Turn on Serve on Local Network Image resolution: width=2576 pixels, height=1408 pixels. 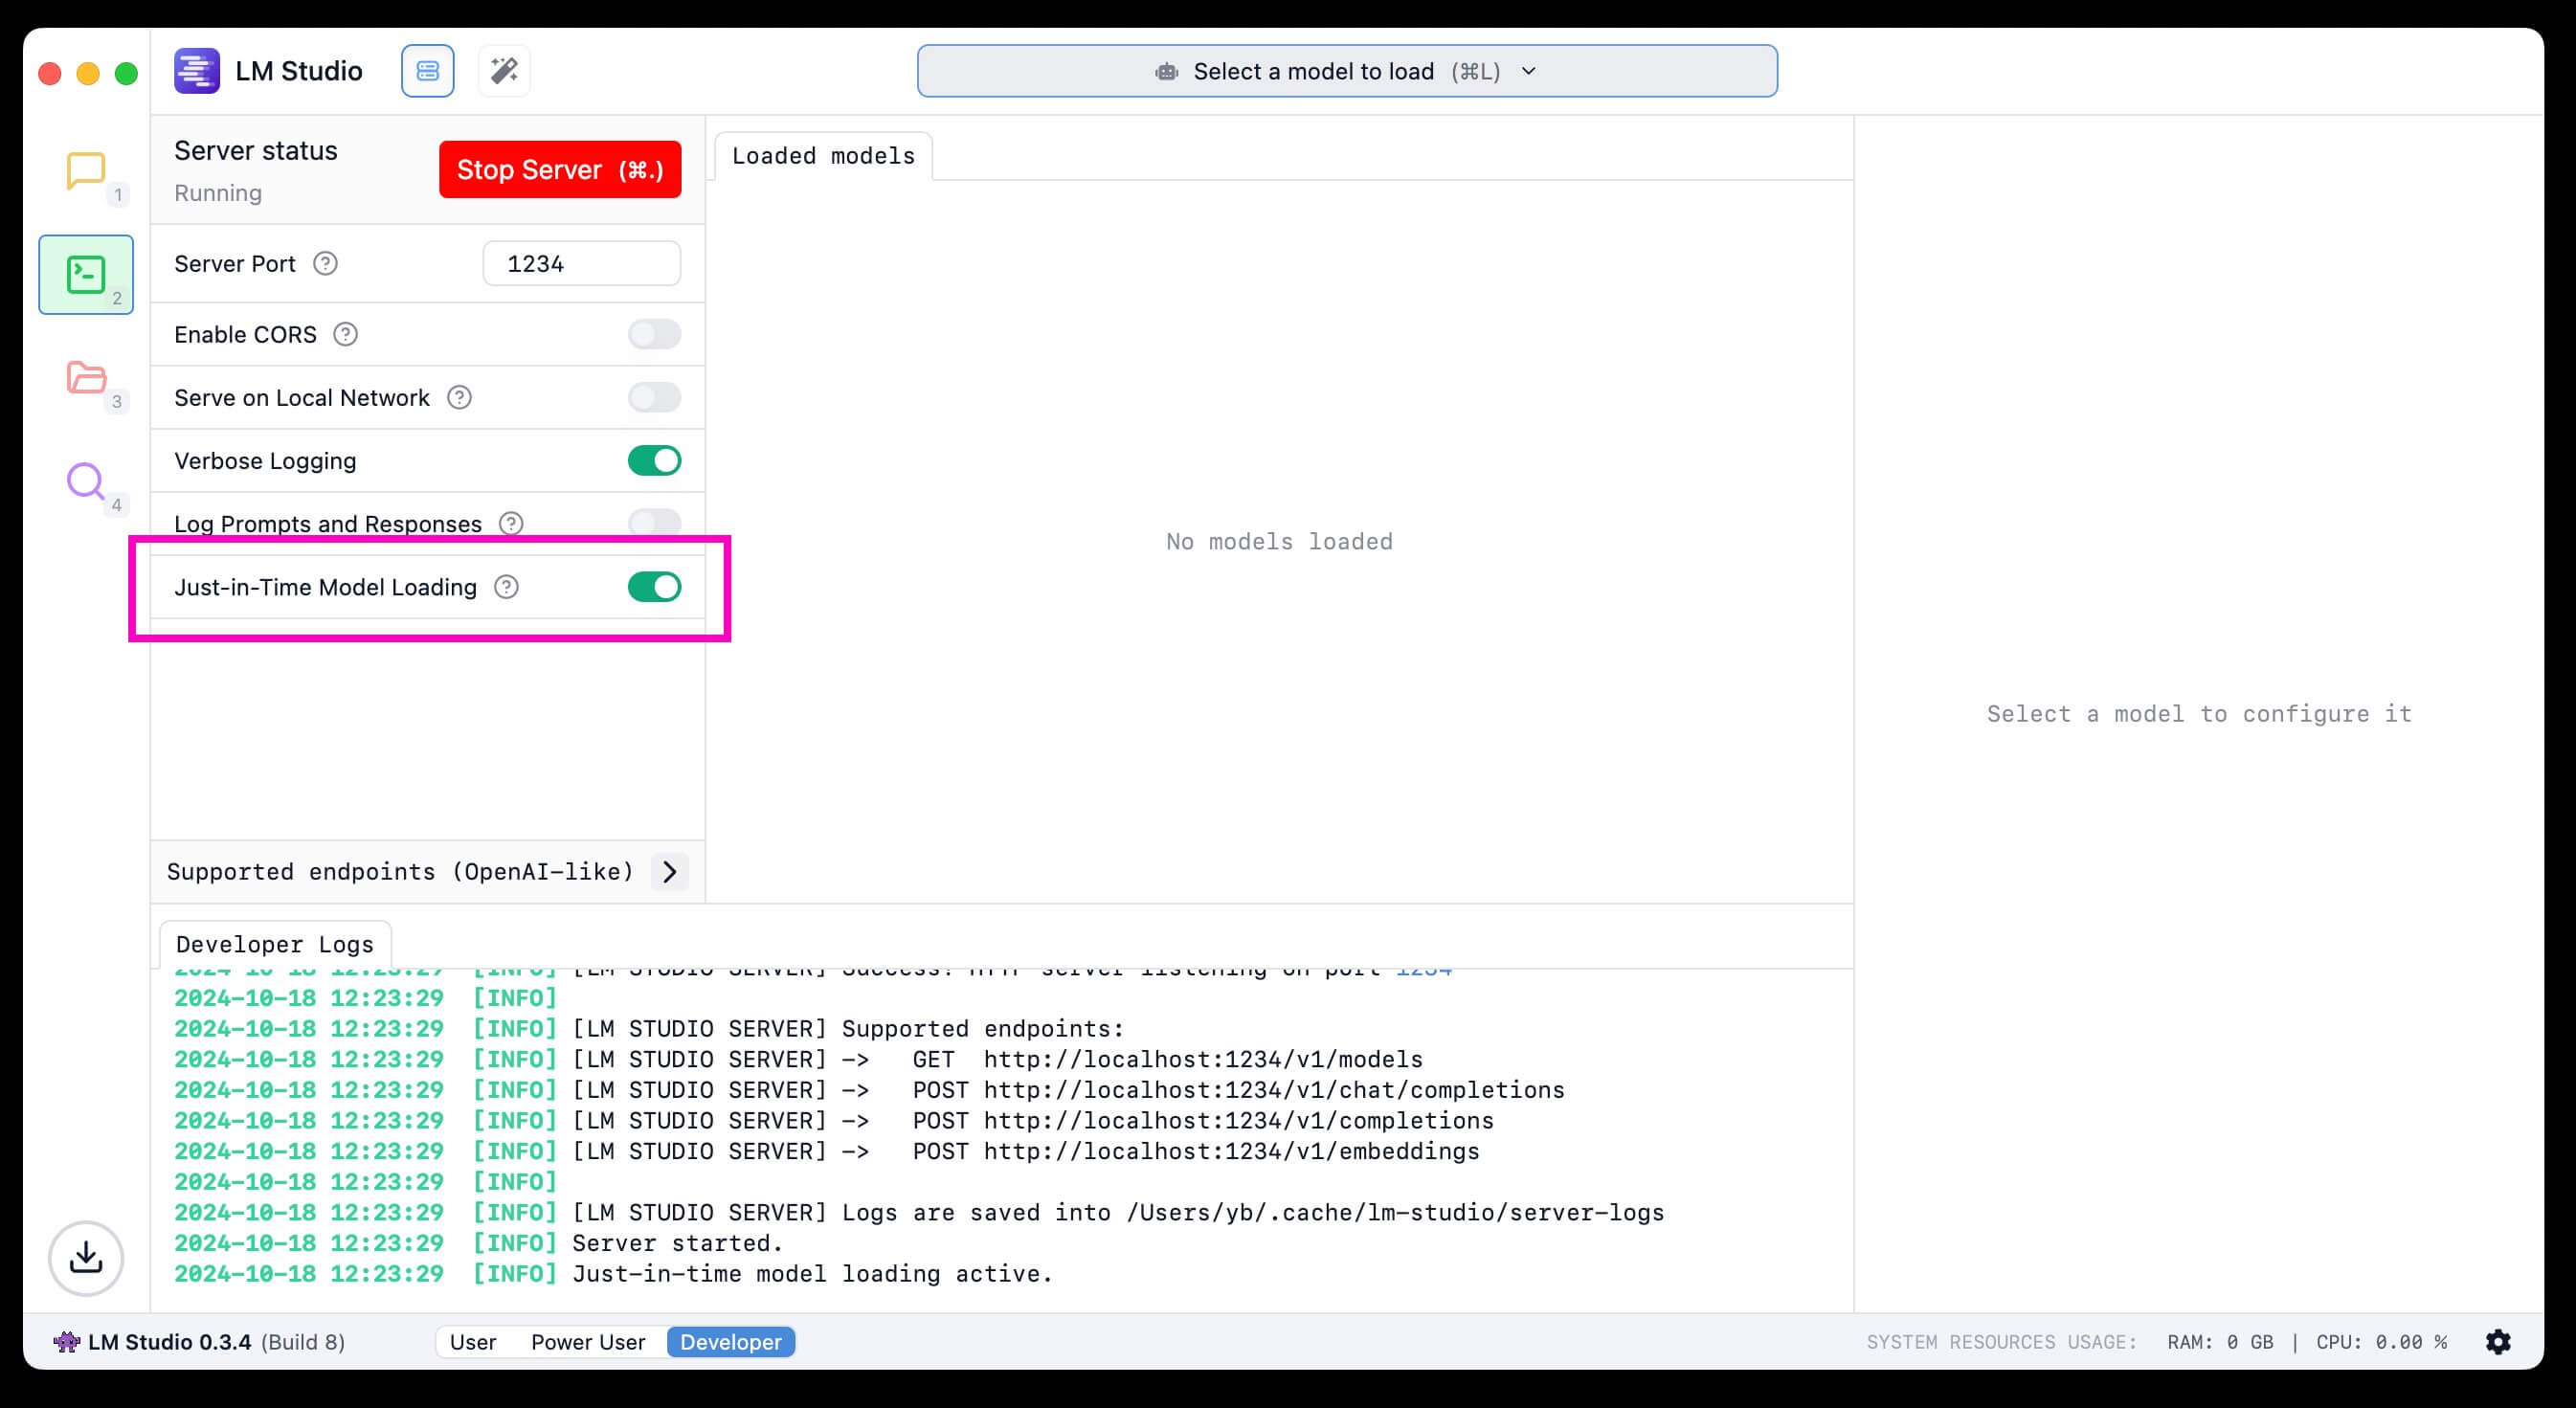click(x=654, y=397)
